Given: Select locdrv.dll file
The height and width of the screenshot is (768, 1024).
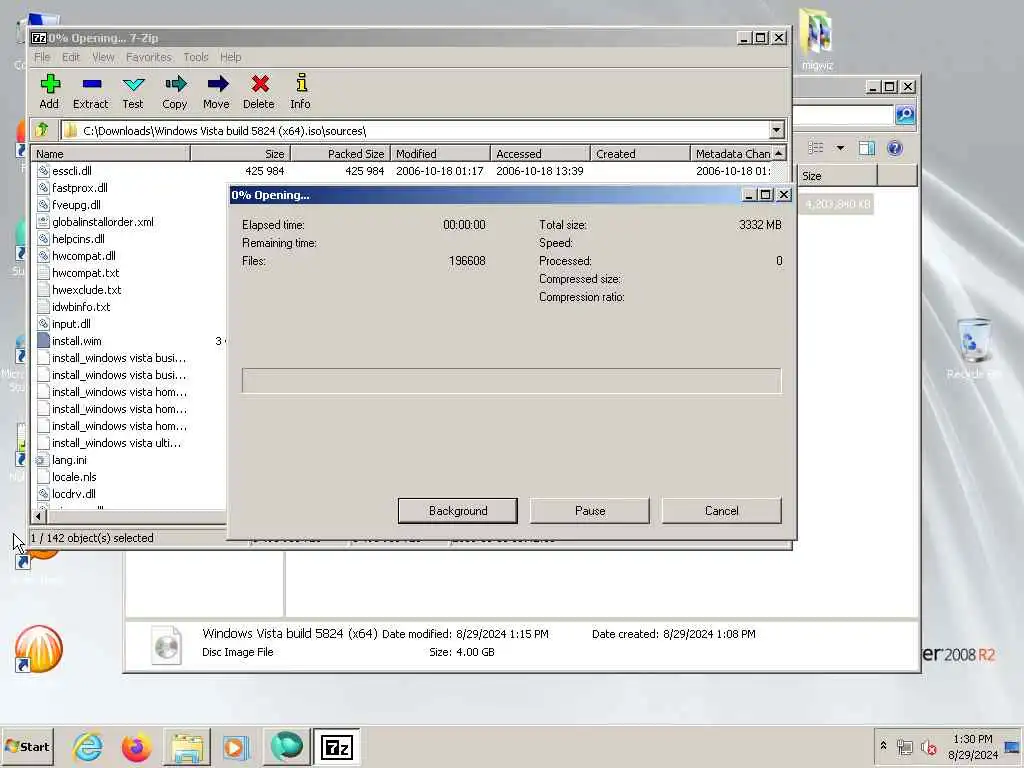Looking at the screenshot, I should tap(74, 494).
